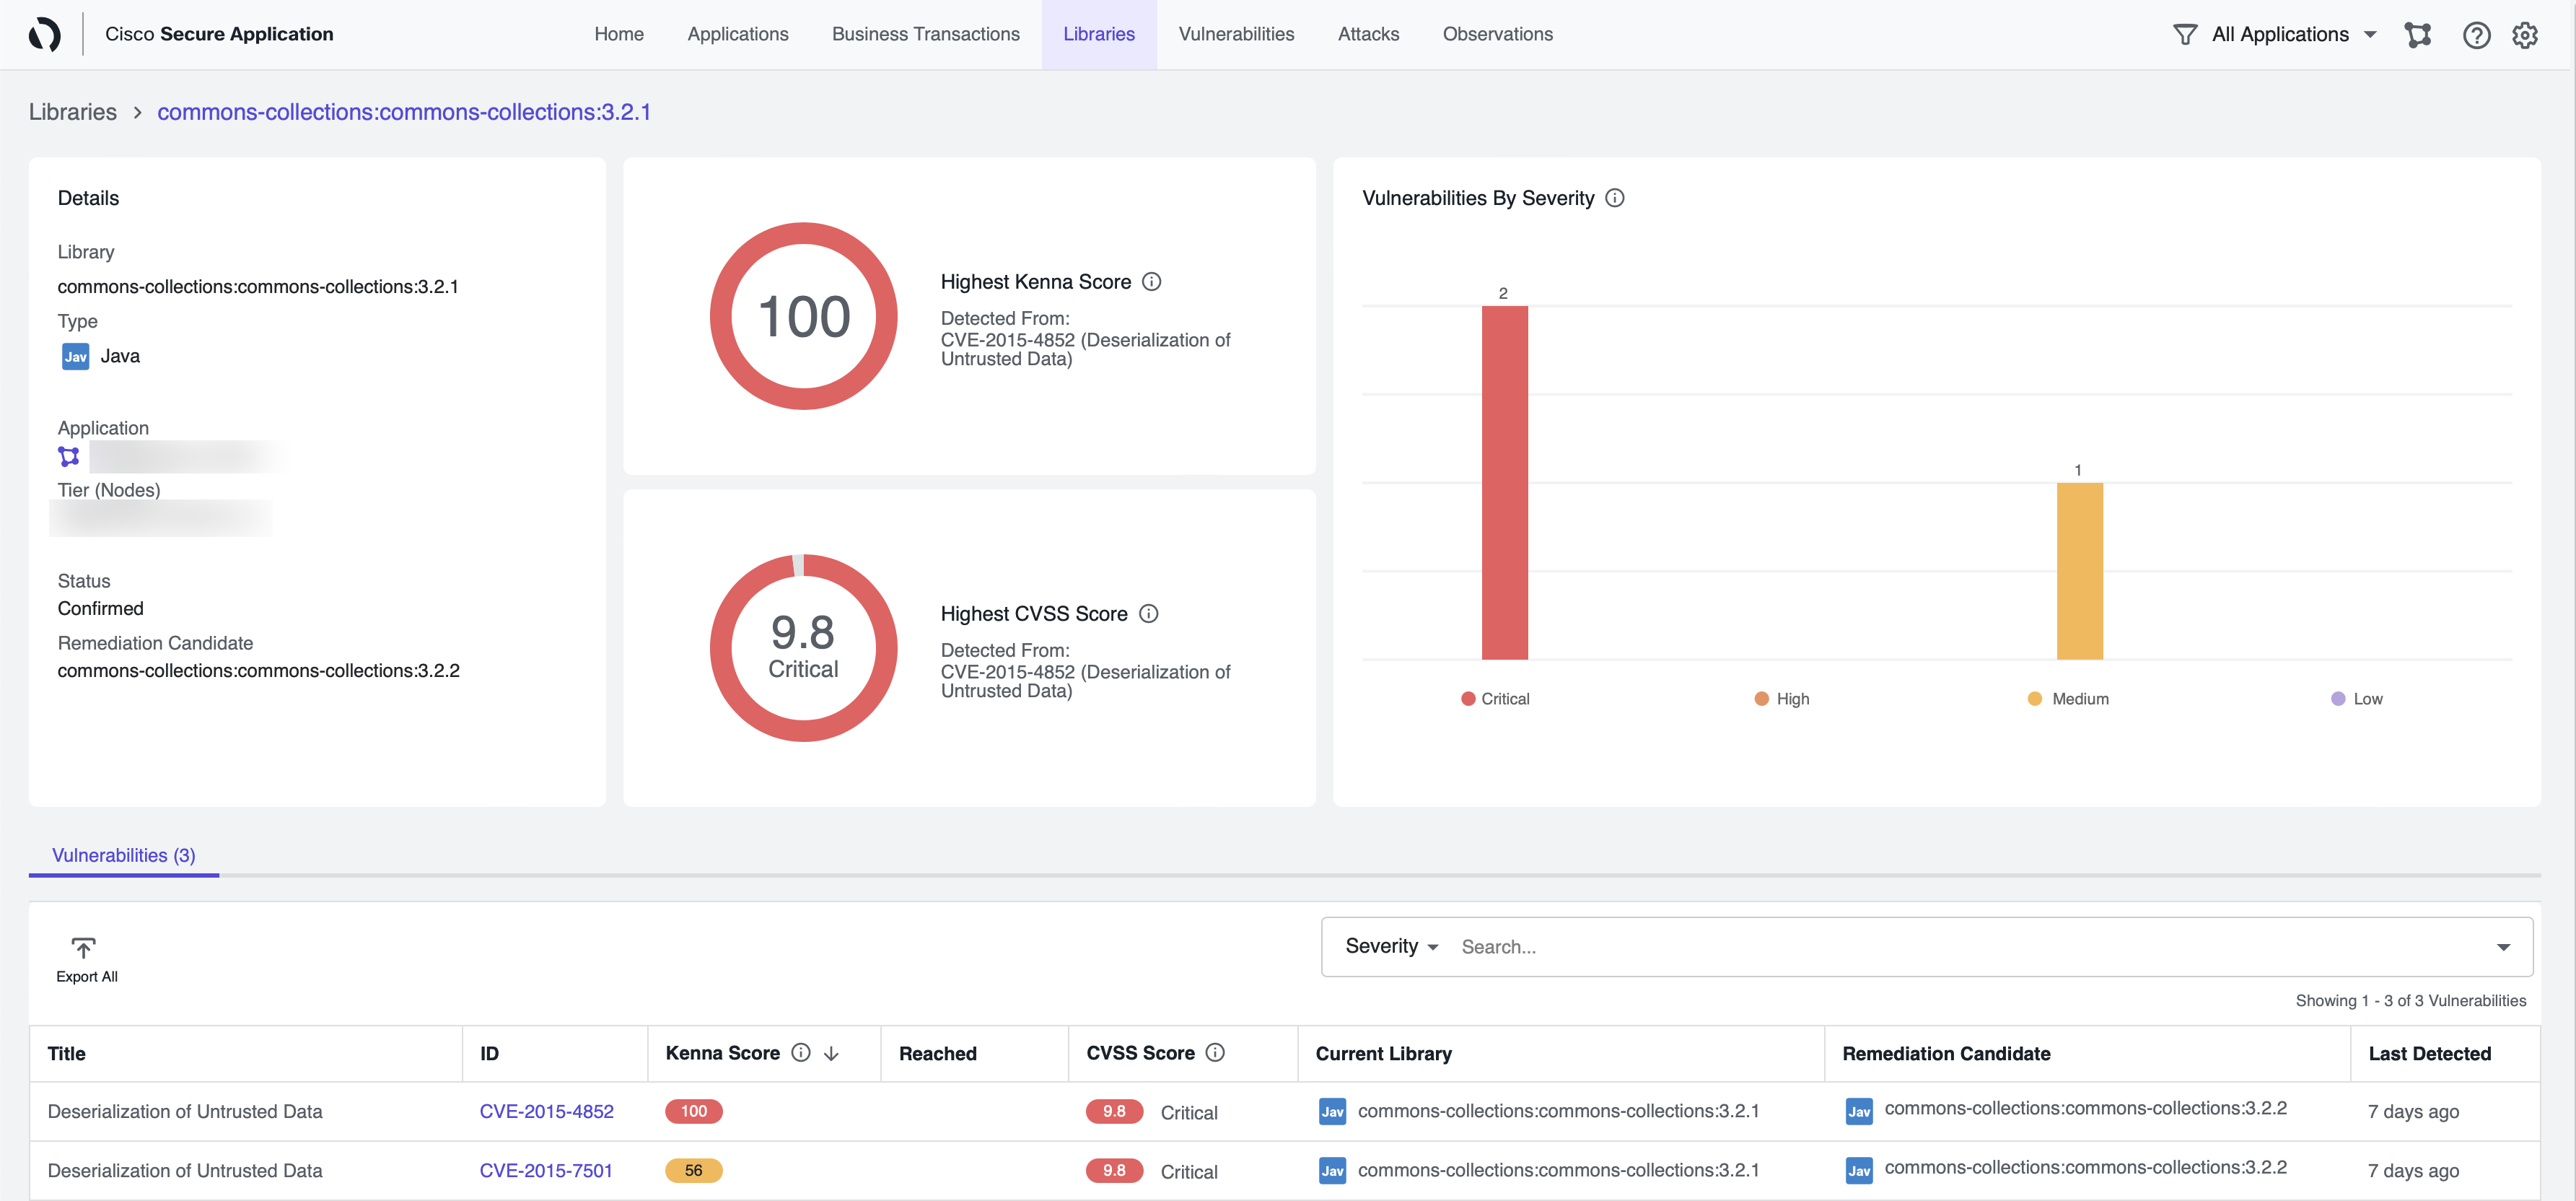Open the Observations tab
Viewport: 2576px width, 1201px height.
pos(1497,34)
